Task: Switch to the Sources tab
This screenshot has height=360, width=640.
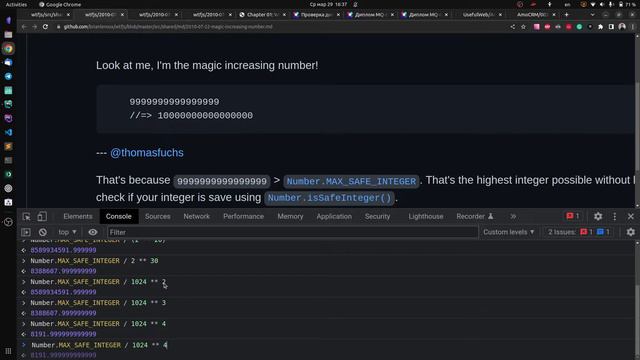Action: pyautogui.click(x=158, y=216)
